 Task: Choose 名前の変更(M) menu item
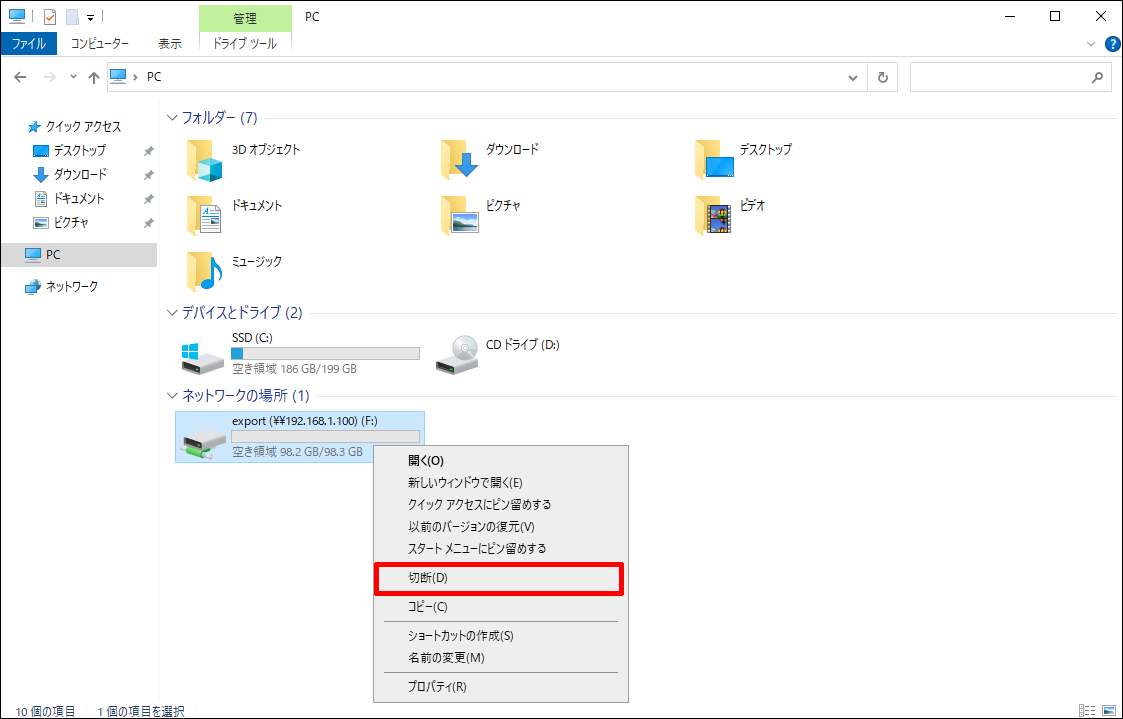click(501, 657)
